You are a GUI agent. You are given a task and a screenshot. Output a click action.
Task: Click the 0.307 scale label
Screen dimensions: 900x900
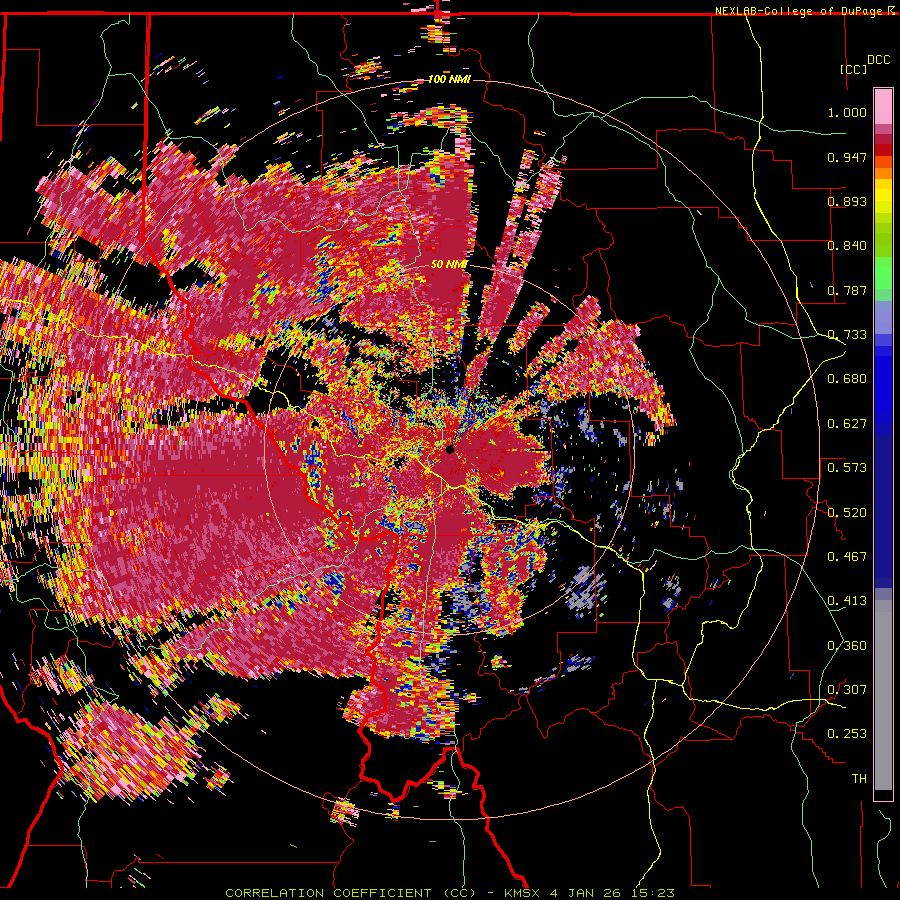point(847,690)
